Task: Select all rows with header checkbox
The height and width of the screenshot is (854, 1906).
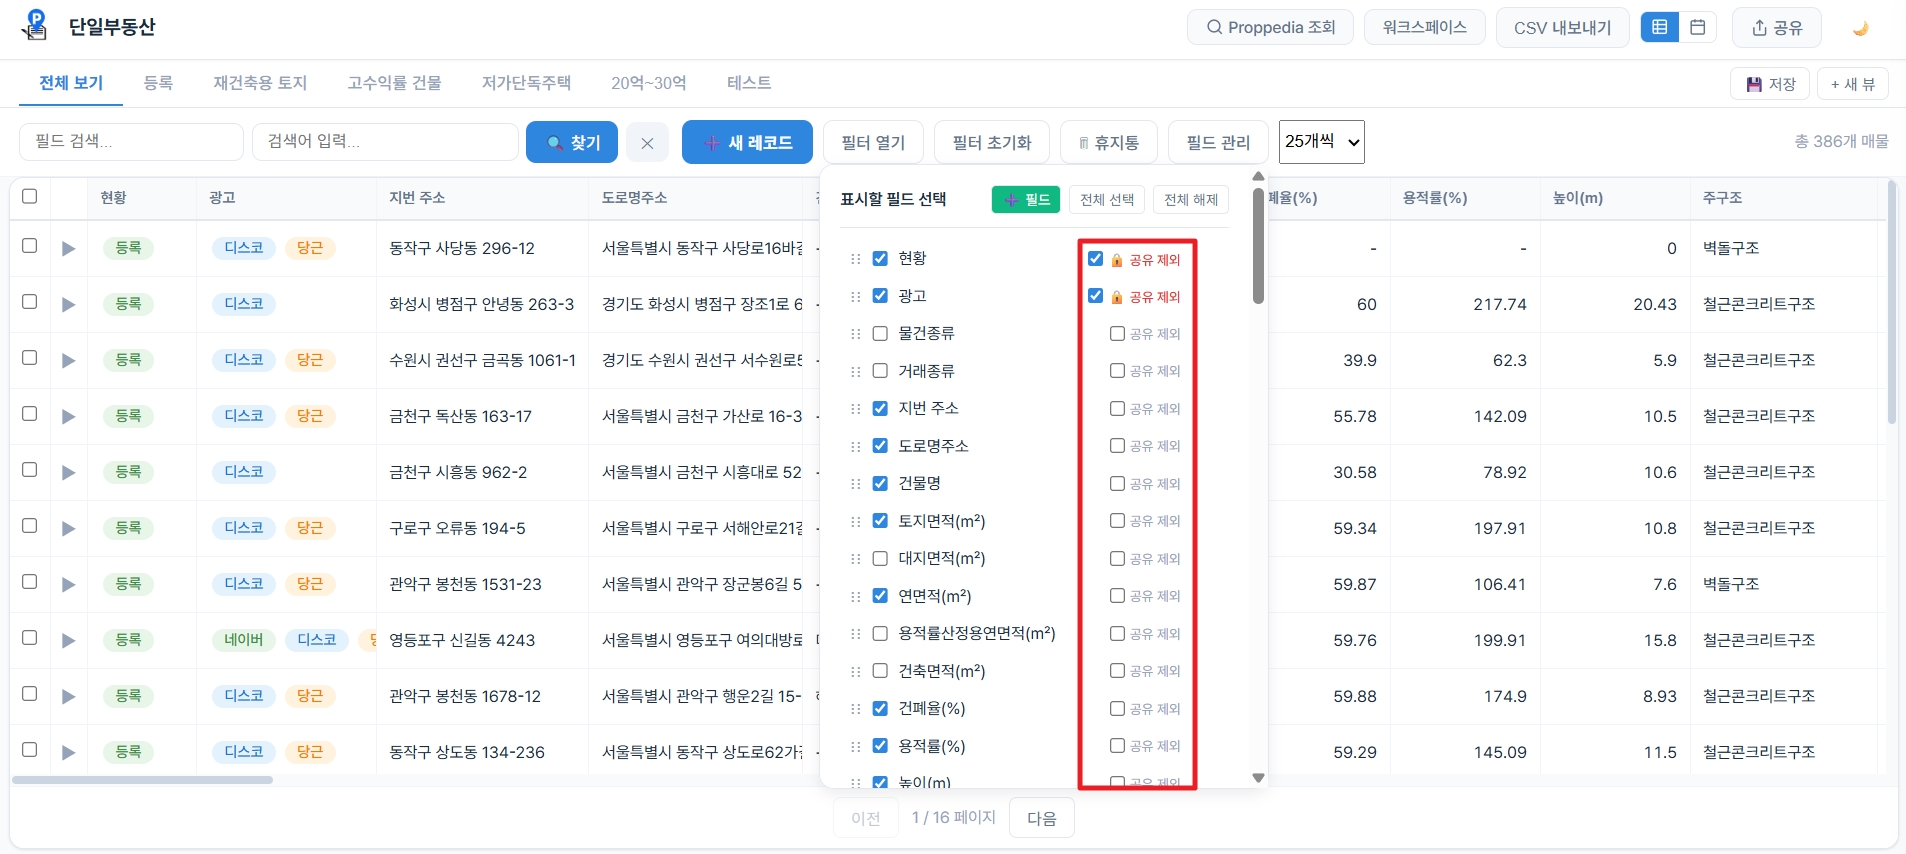Action: click(30, 196)
